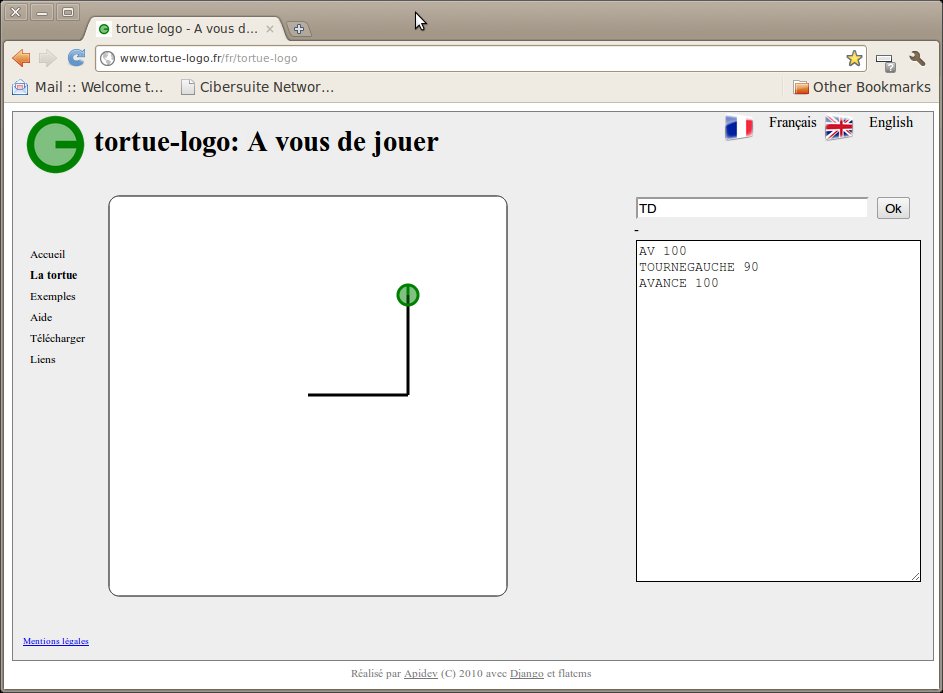Viewport: 943px width, 693px height.
Task: Open the Mail :: Welcome bookmark
Action: pos(88,87)
